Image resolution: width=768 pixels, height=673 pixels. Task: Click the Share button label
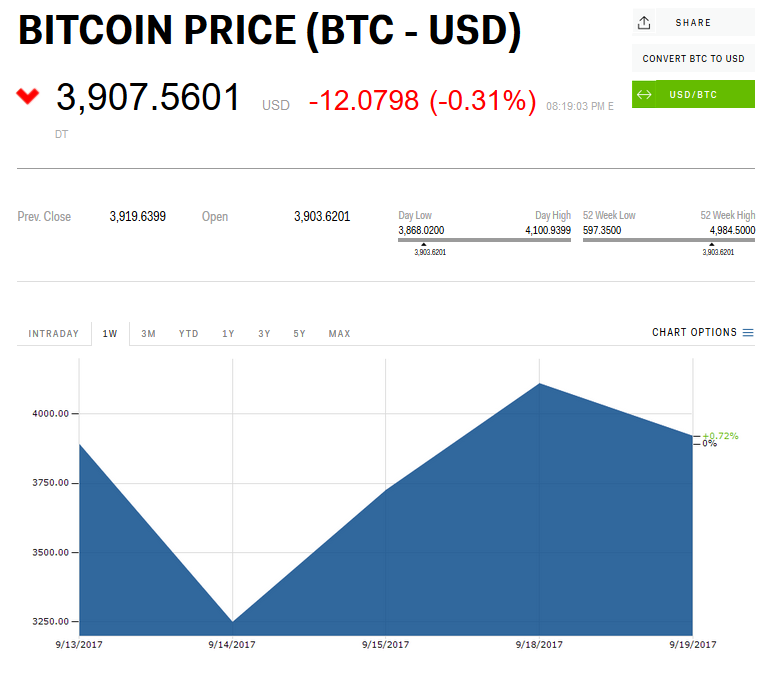pos(693,22)
